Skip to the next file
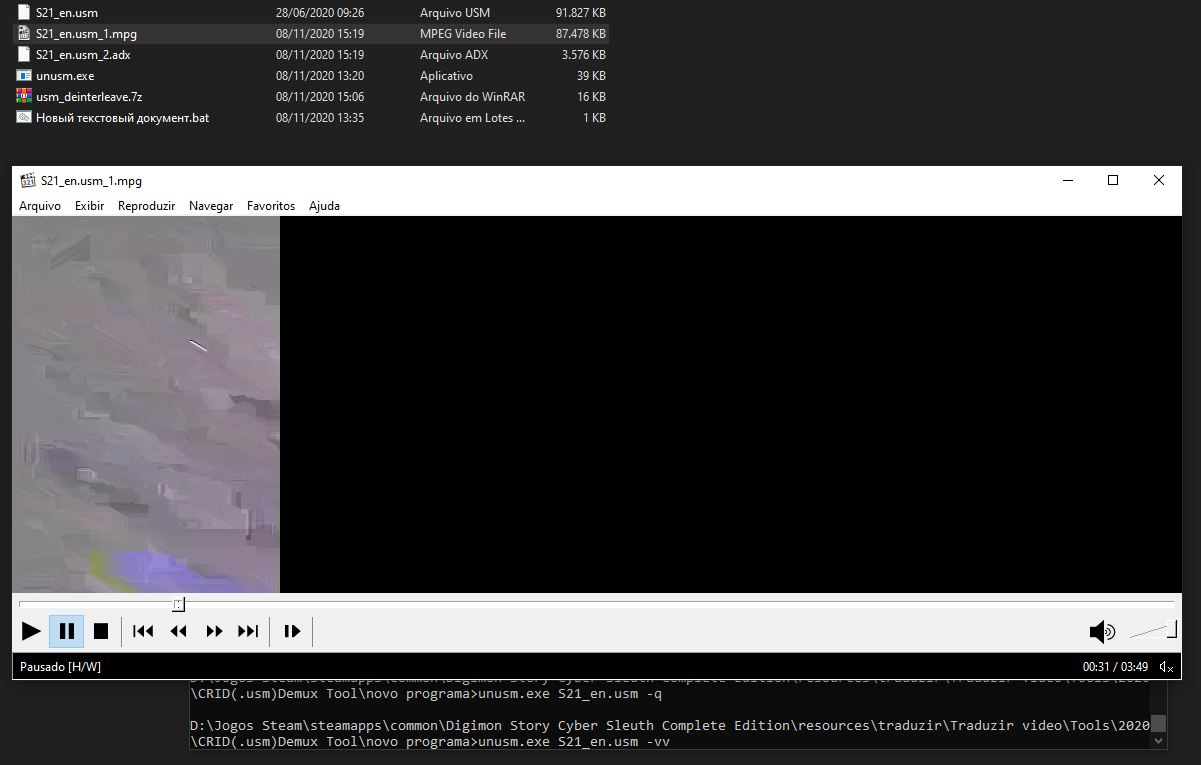1201x765 pixels. [248, 631]
